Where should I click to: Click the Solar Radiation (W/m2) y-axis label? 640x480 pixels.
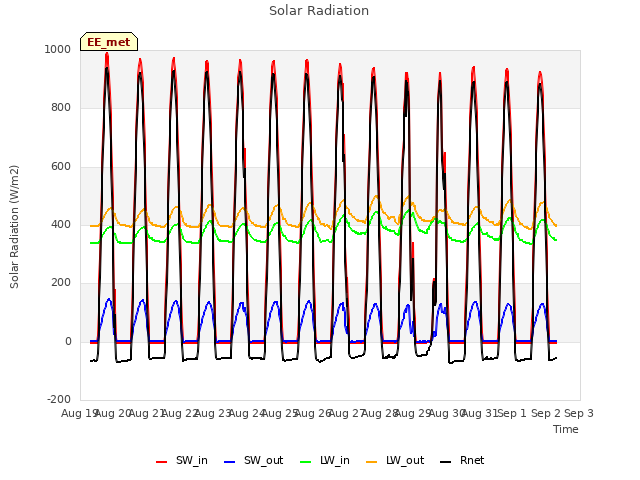coord(14,227)
